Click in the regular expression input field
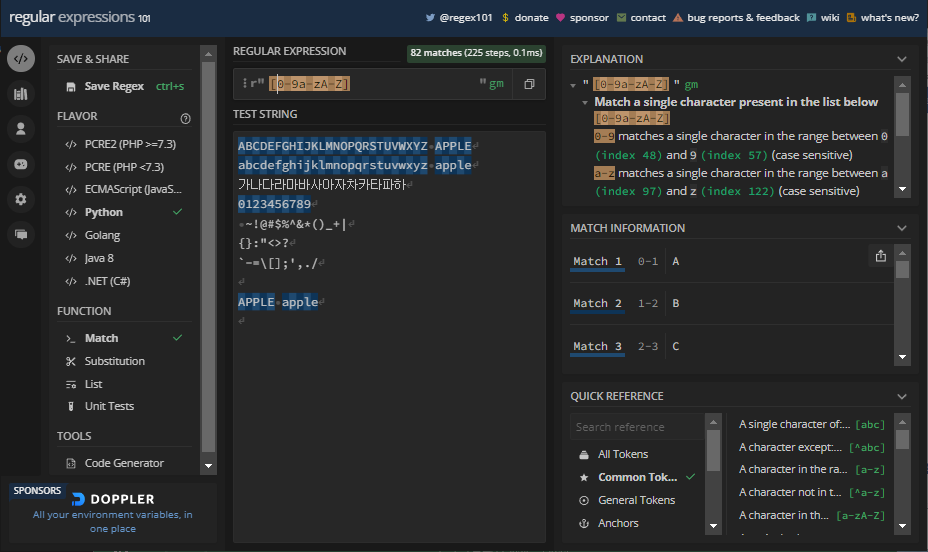This screenshot has width=928, height=552. 373,83
